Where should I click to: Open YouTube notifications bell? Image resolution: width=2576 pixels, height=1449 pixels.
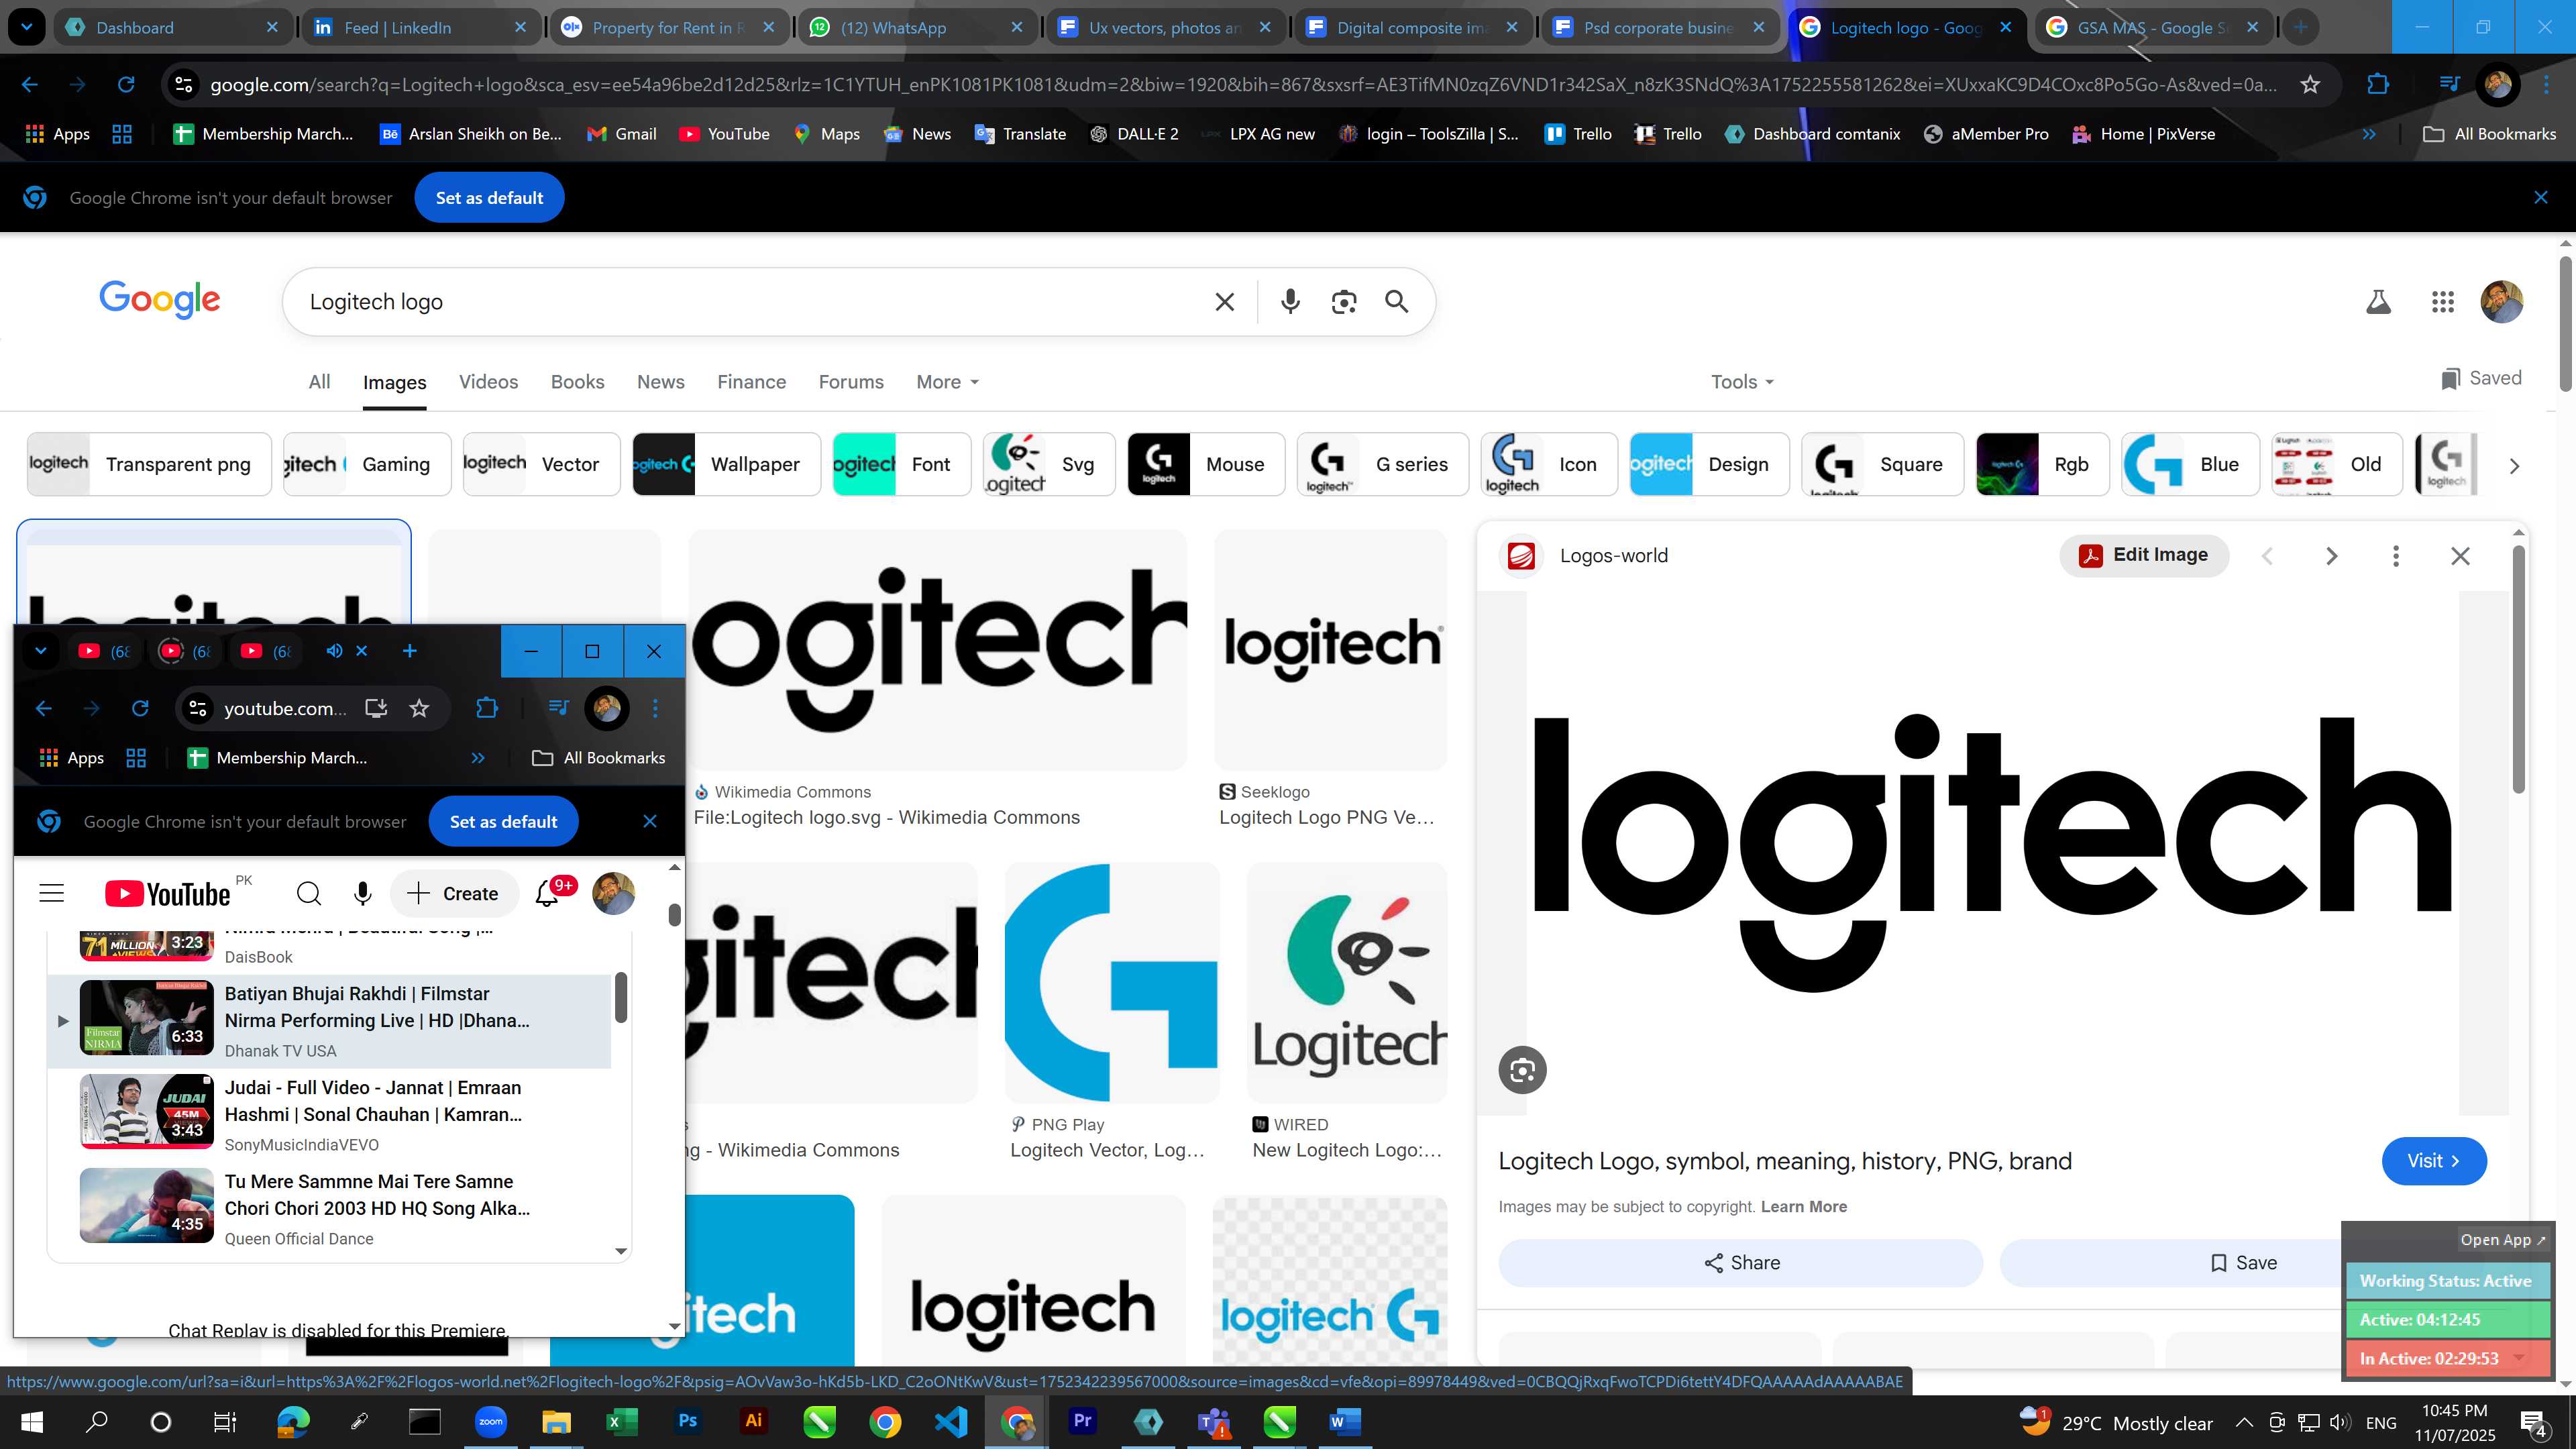[547, 893]
